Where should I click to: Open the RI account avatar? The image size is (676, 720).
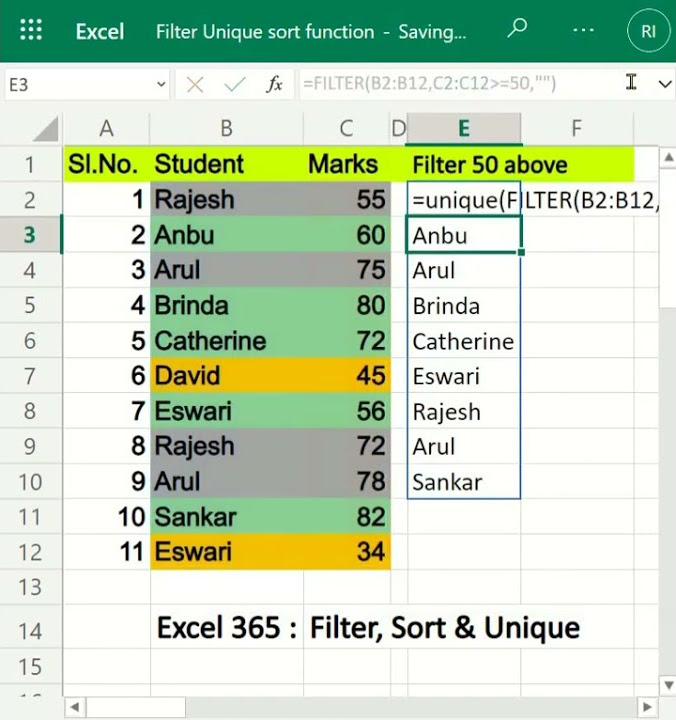648,31
